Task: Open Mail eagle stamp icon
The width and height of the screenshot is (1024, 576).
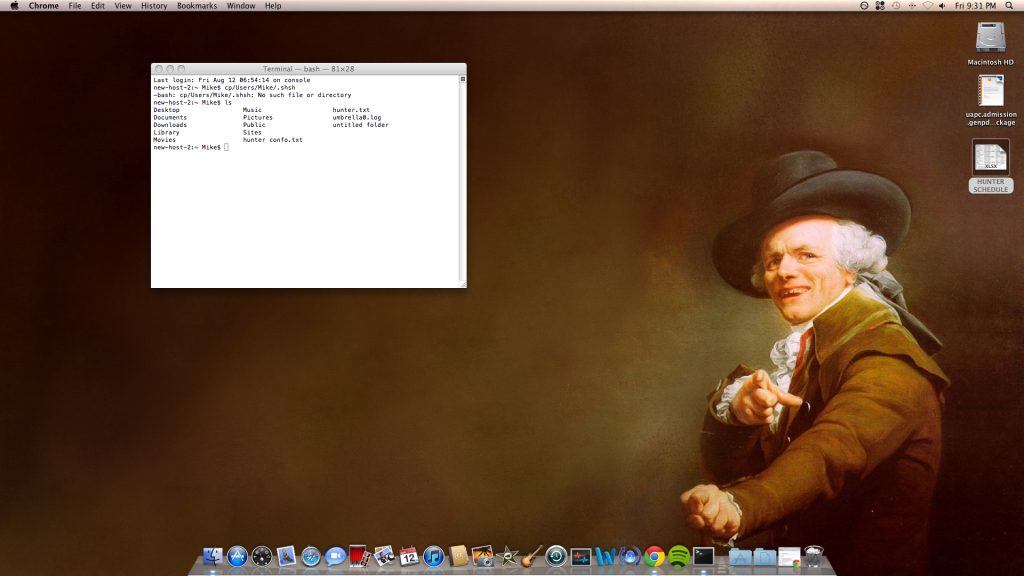Action: point(286,556)
